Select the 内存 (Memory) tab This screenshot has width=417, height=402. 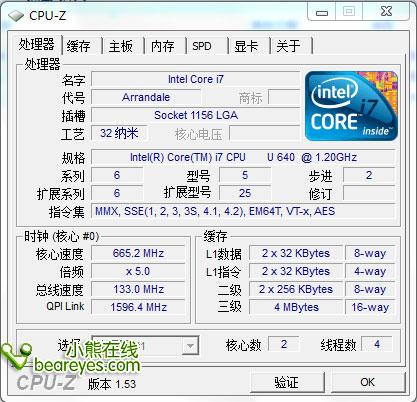tap(163, 46)
